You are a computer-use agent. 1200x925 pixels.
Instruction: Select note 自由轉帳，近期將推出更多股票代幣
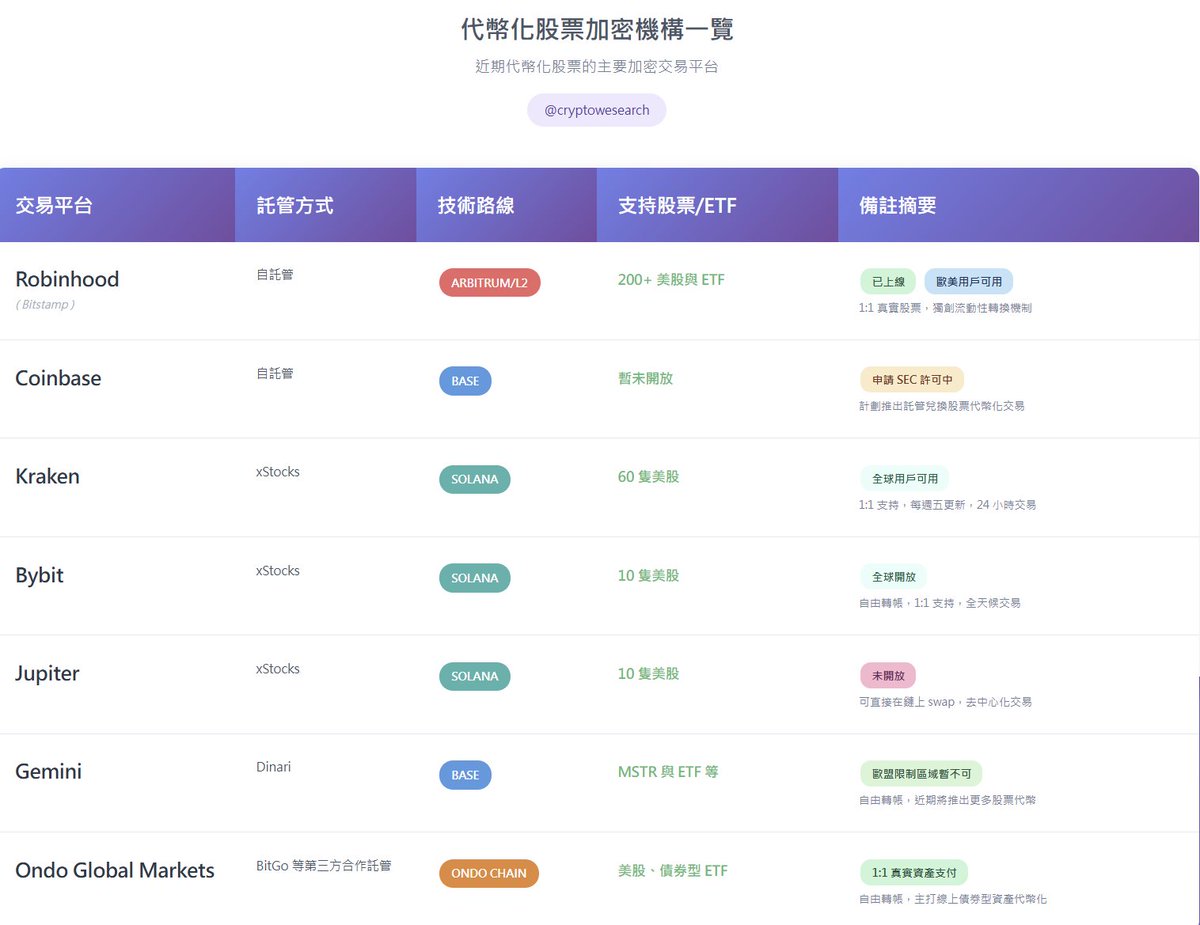pos(947,800)
